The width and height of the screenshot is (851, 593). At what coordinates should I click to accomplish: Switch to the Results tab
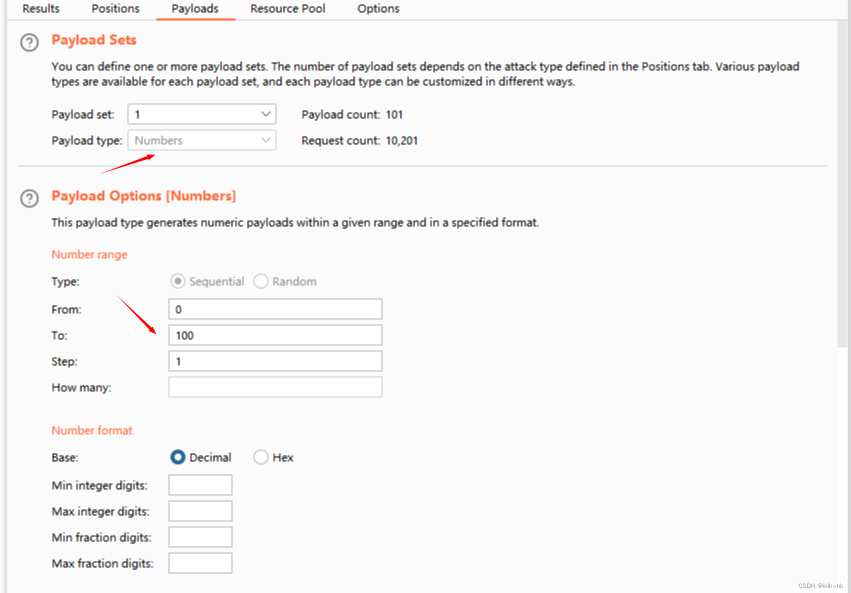41,9
